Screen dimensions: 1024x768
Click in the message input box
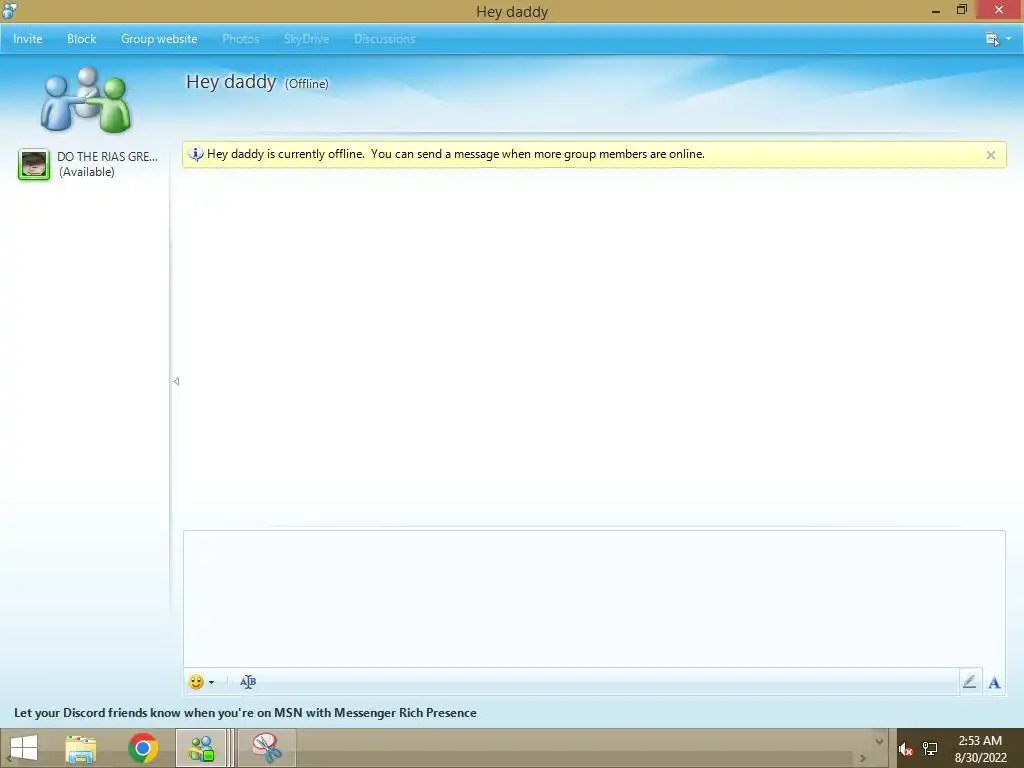tap(594, 599)
